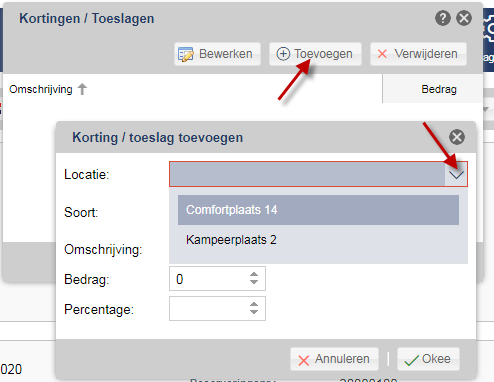Viewport: 494px width, 382px height.
Task: Decrease Bedrag value with down arrow
Action: pyautogui.click(x=254, y=282)
